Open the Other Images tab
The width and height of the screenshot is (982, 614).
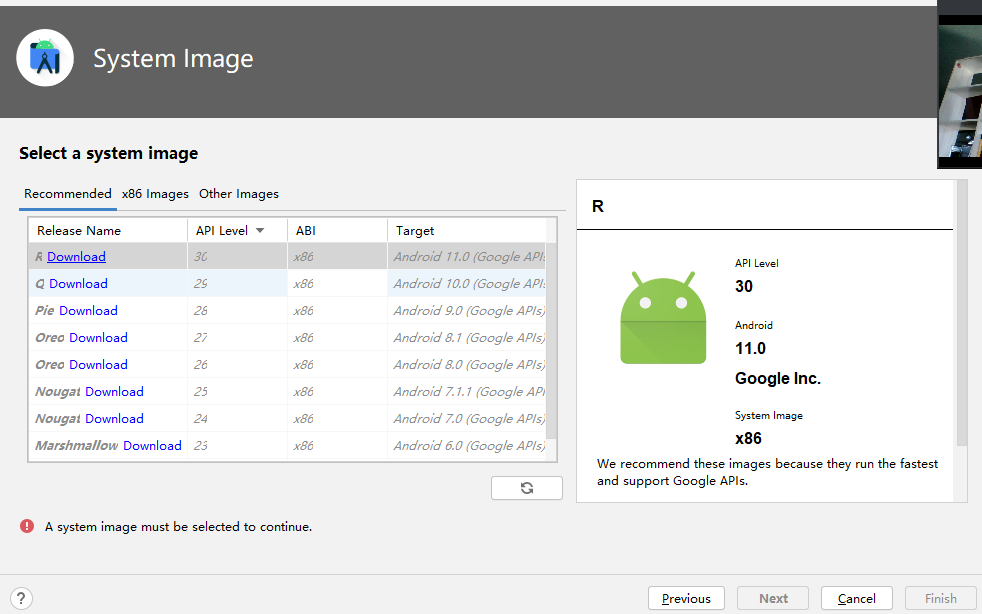click(x=239, y=194)
